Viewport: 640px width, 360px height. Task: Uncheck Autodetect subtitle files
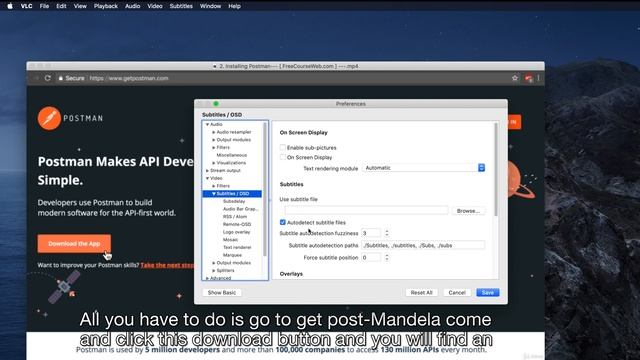coord(282,222)
